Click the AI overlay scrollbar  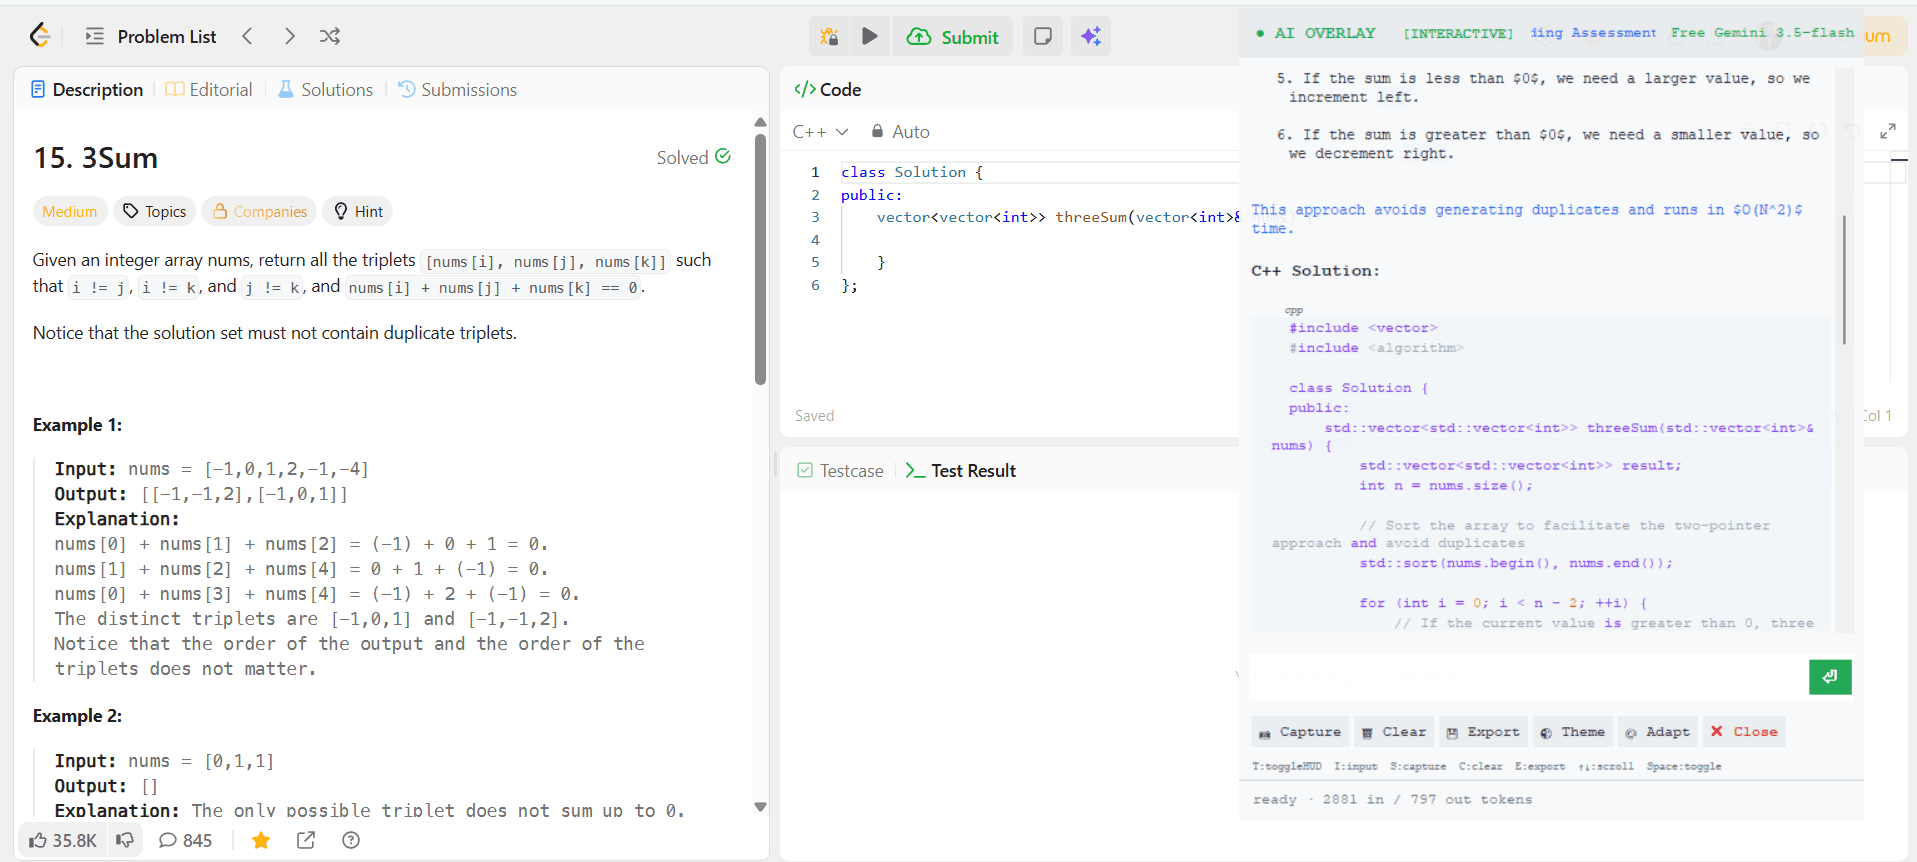pos(1844,280)
